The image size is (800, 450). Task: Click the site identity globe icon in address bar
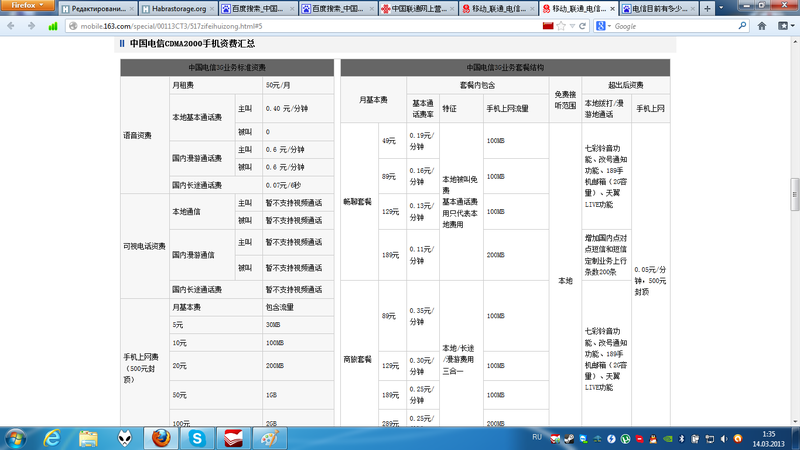73,26
